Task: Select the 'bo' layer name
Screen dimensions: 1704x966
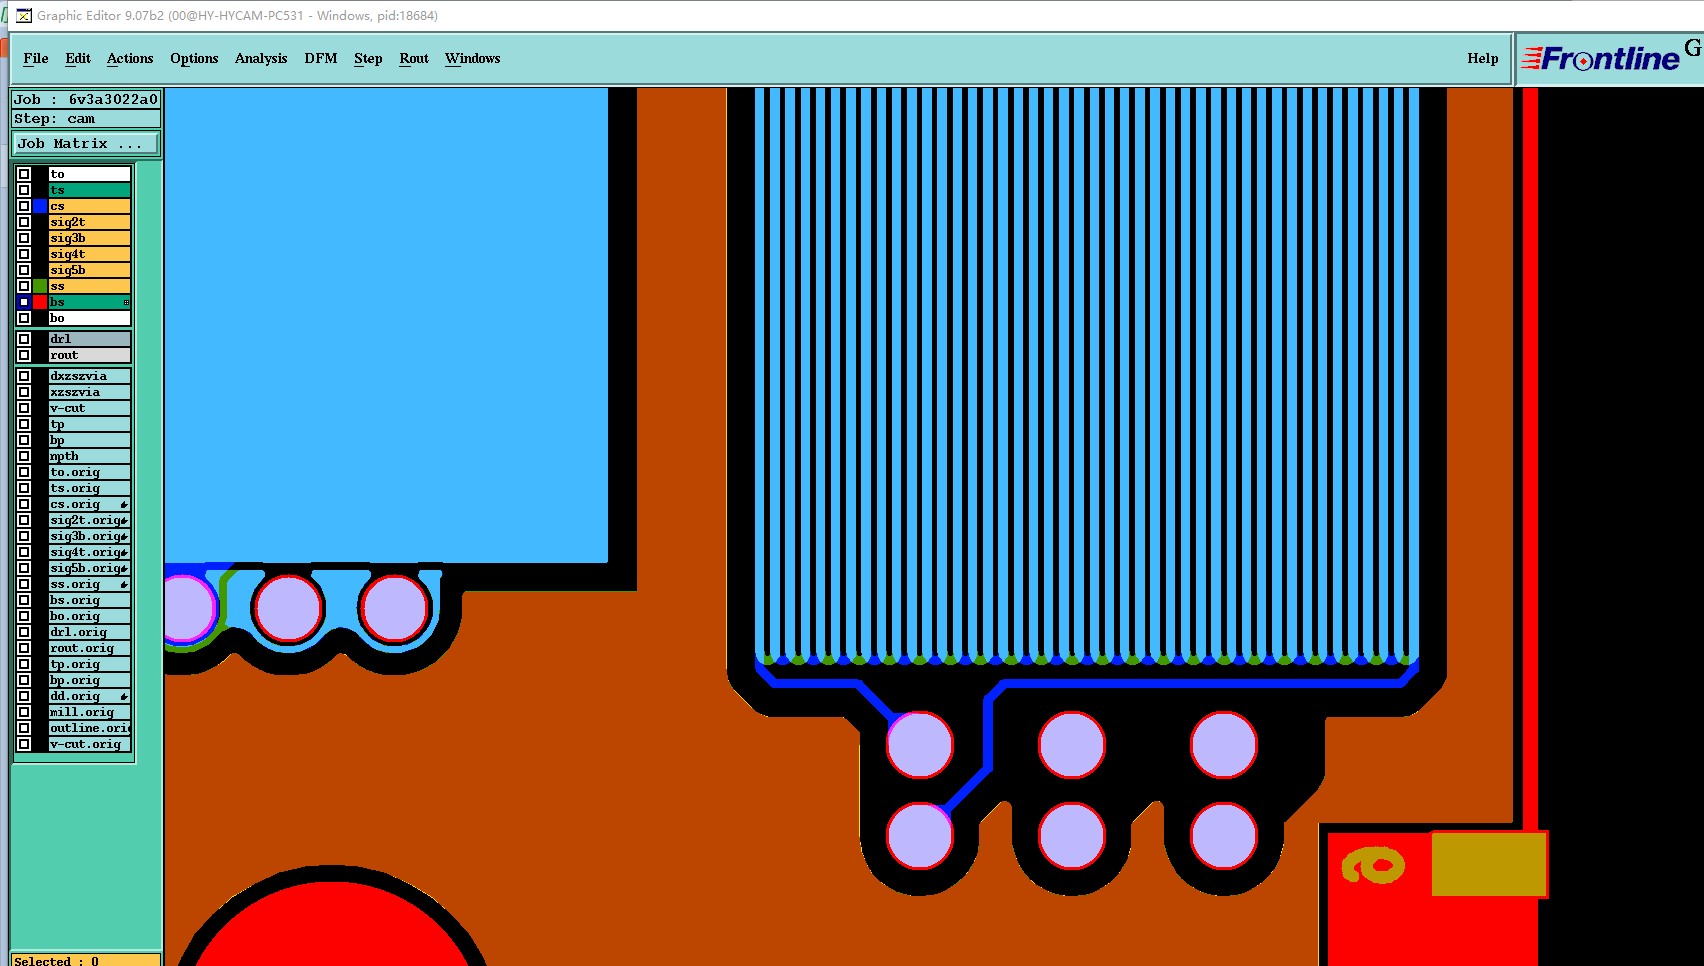Action: pos(90,318)
